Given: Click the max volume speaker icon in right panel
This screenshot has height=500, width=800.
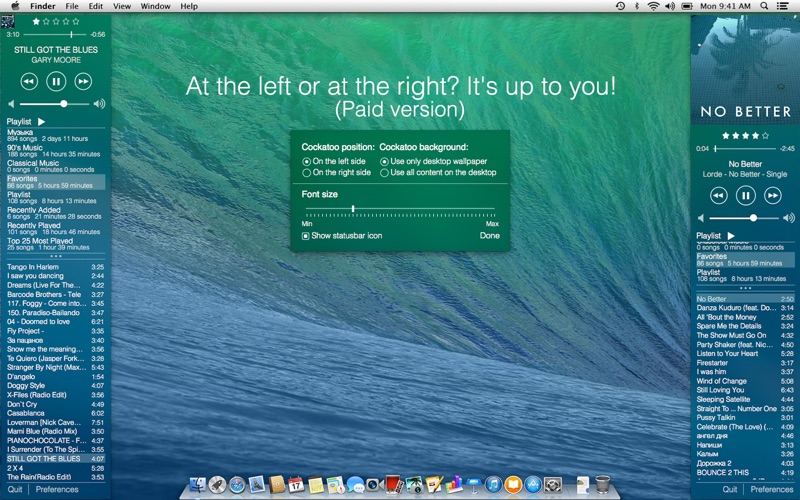Looking at the screenshot, I should click(789, 218).
